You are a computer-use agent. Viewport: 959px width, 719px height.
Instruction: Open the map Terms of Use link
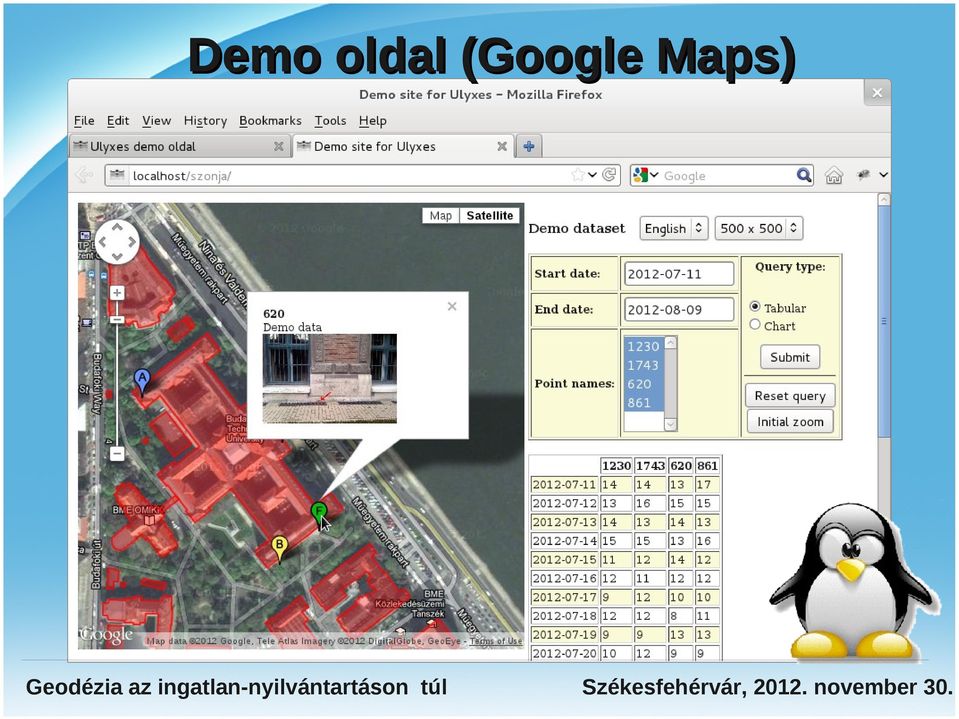pos(496,641)
